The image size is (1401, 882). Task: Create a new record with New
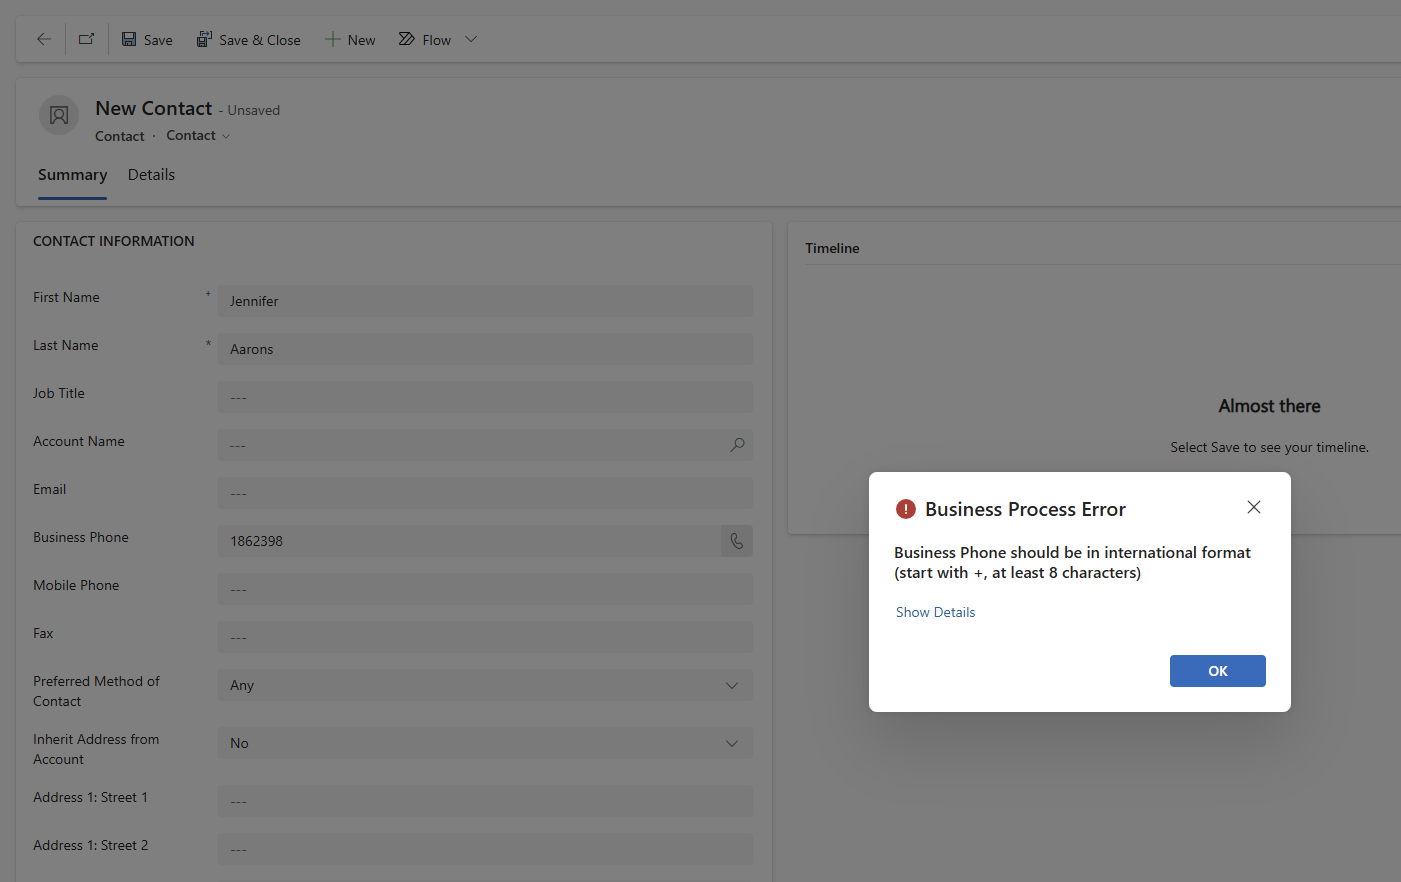tap(350, 40)
